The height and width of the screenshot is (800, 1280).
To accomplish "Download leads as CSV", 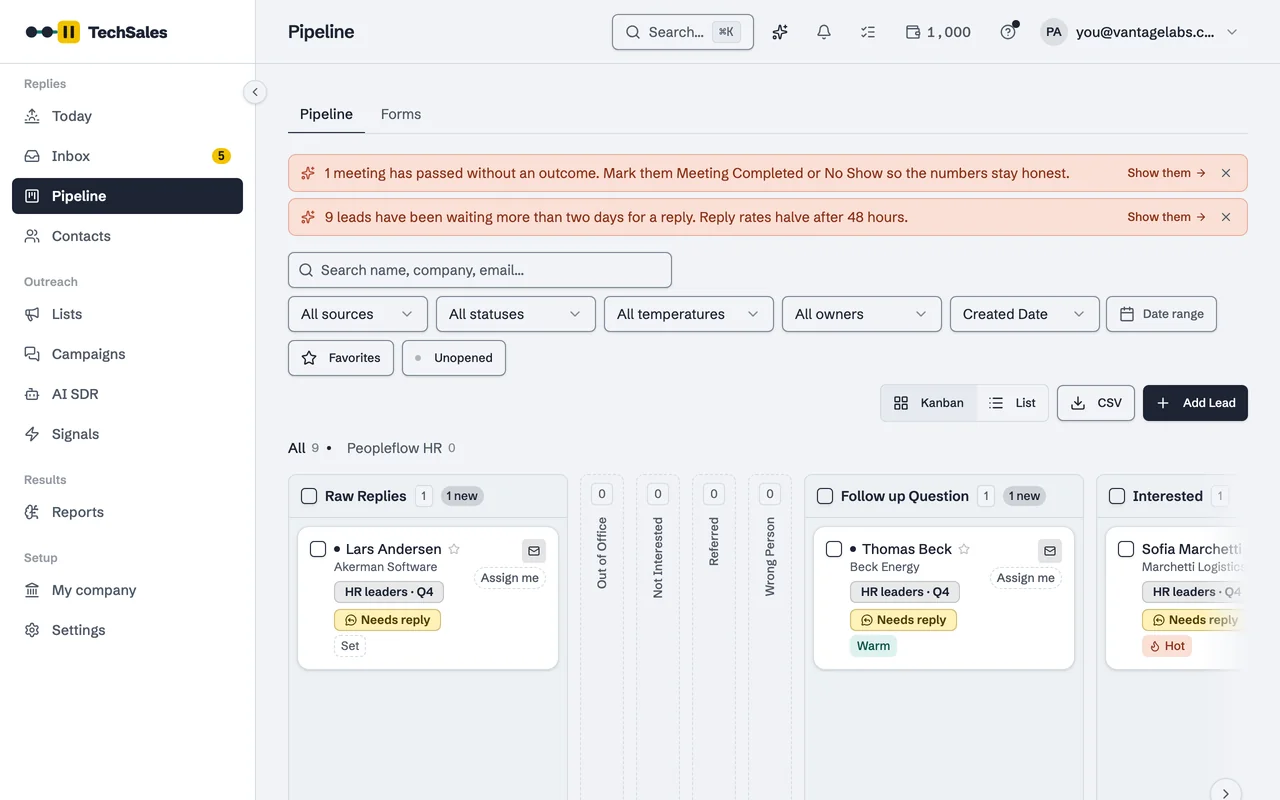I will (x=1096, y=403).
